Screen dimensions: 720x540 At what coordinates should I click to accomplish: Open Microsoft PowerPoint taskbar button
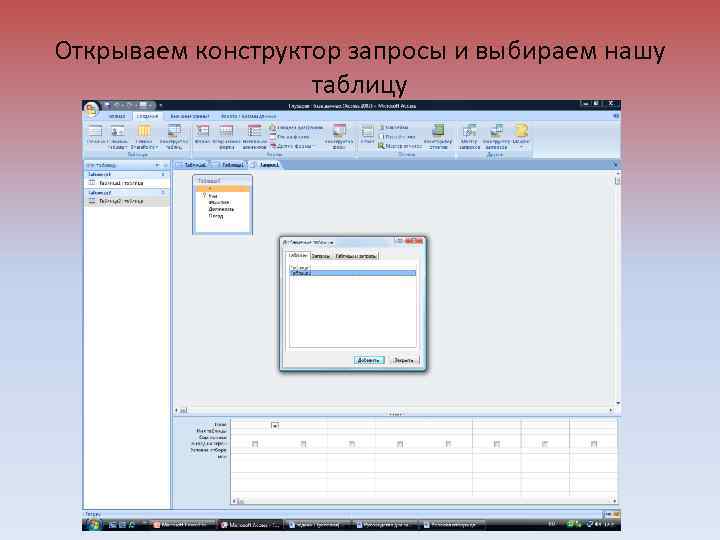pyautogui.click(x=184, y=524)
